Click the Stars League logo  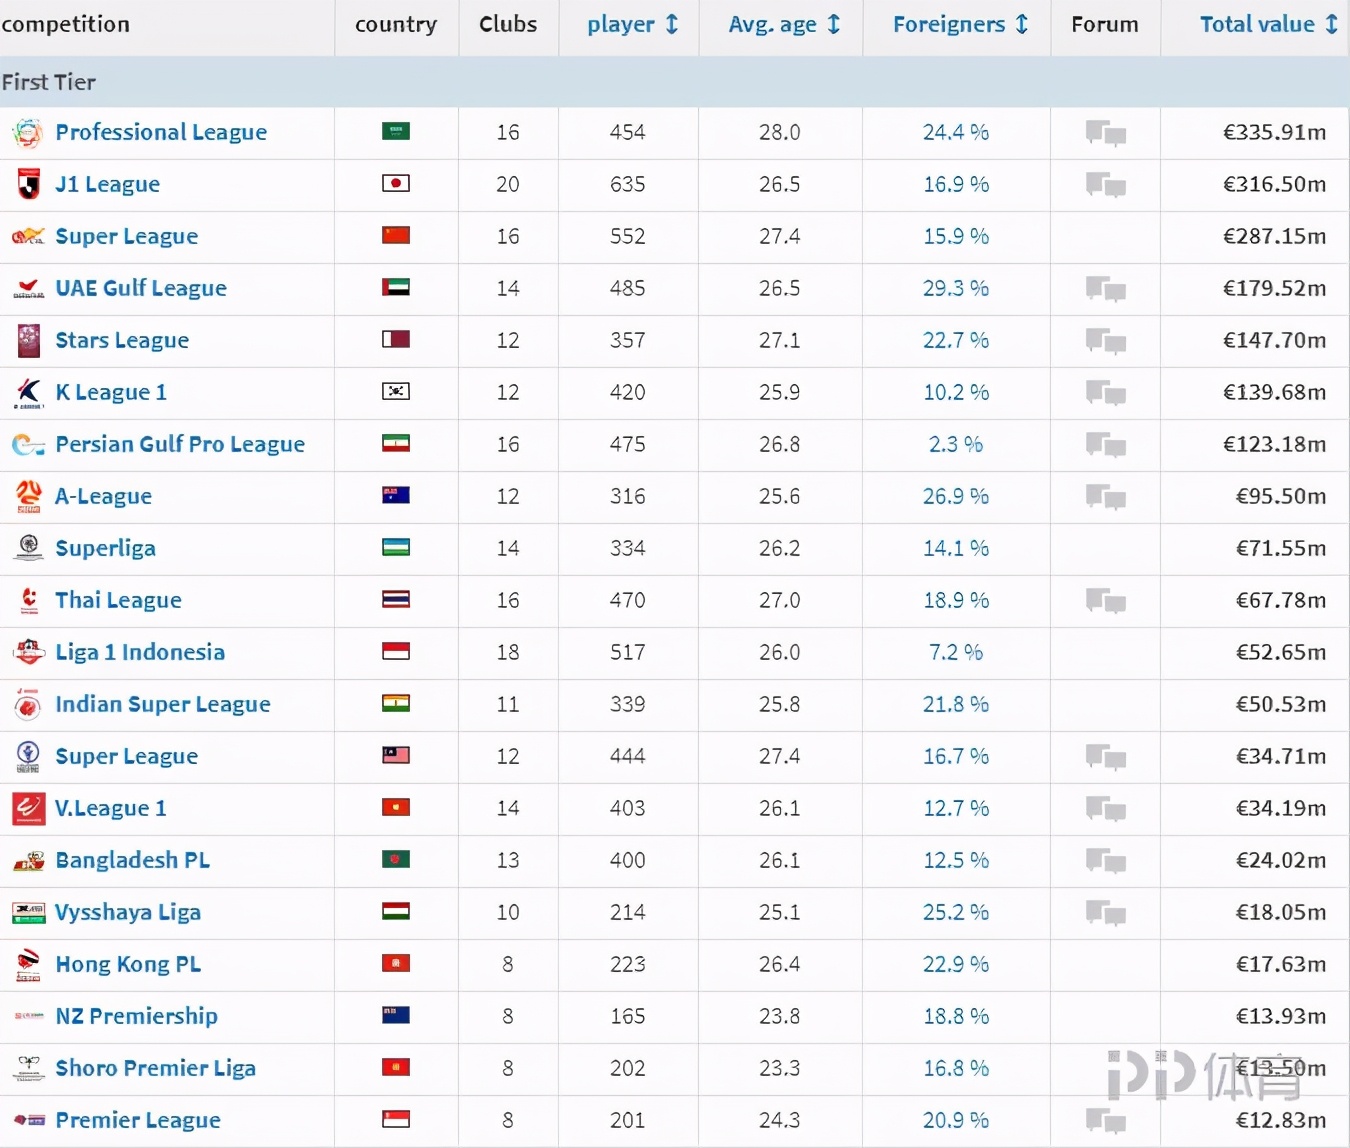coord(28,340)
